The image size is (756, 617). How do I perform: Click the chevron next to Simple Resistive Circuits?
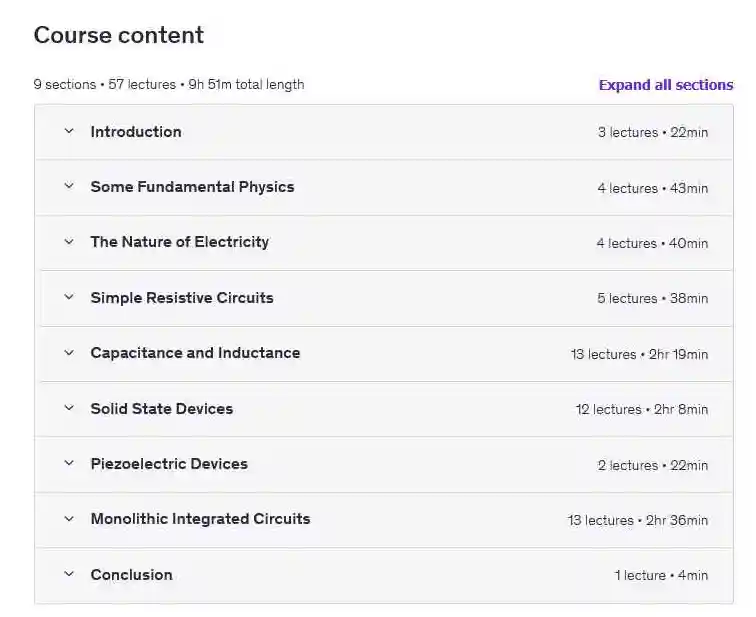(69, 297)
